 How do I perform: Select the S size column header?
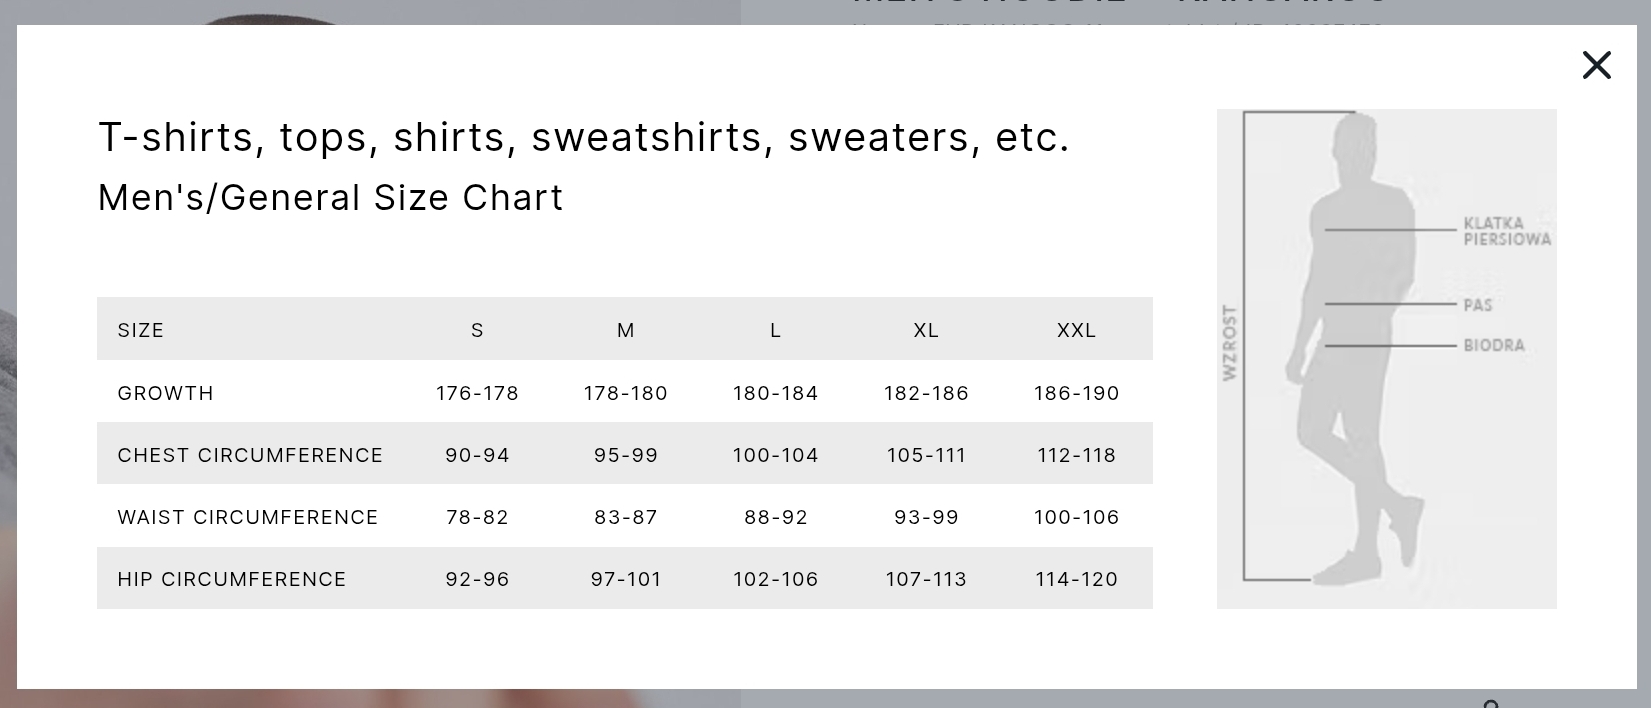pos(477,330)
